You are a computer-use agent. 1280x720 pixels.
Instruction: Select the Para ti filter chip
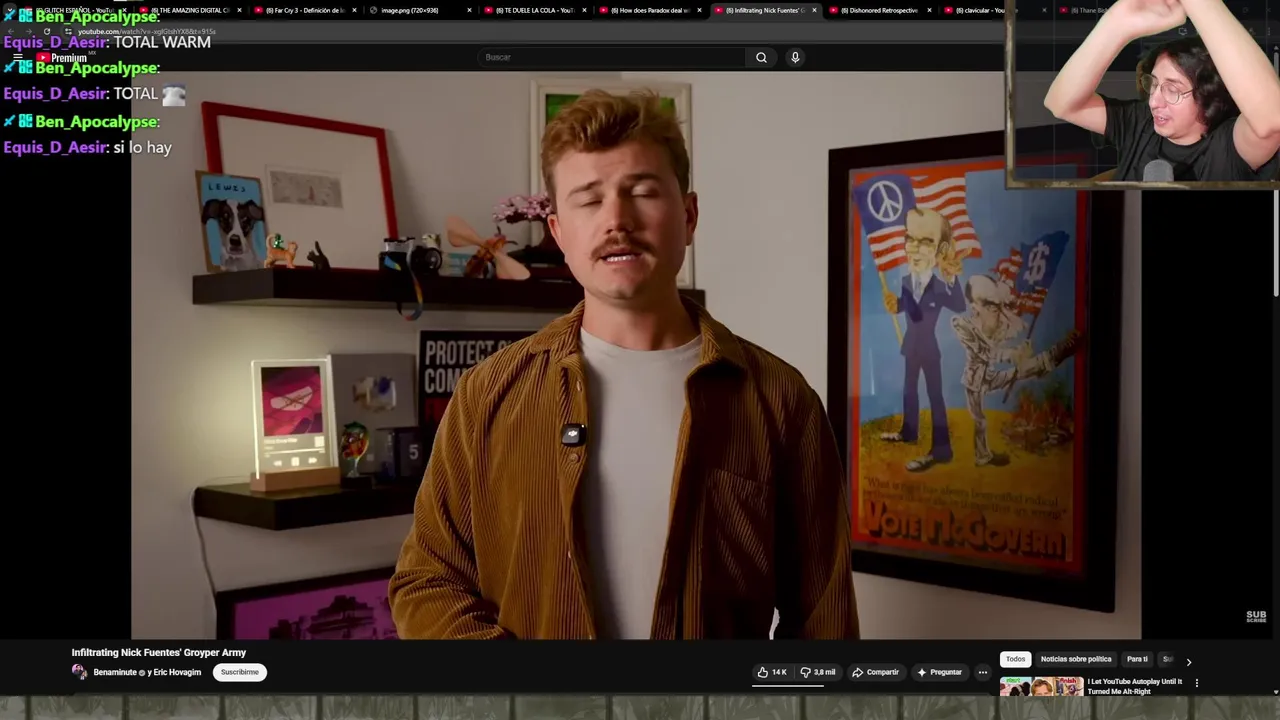(x=1137, y=659)
